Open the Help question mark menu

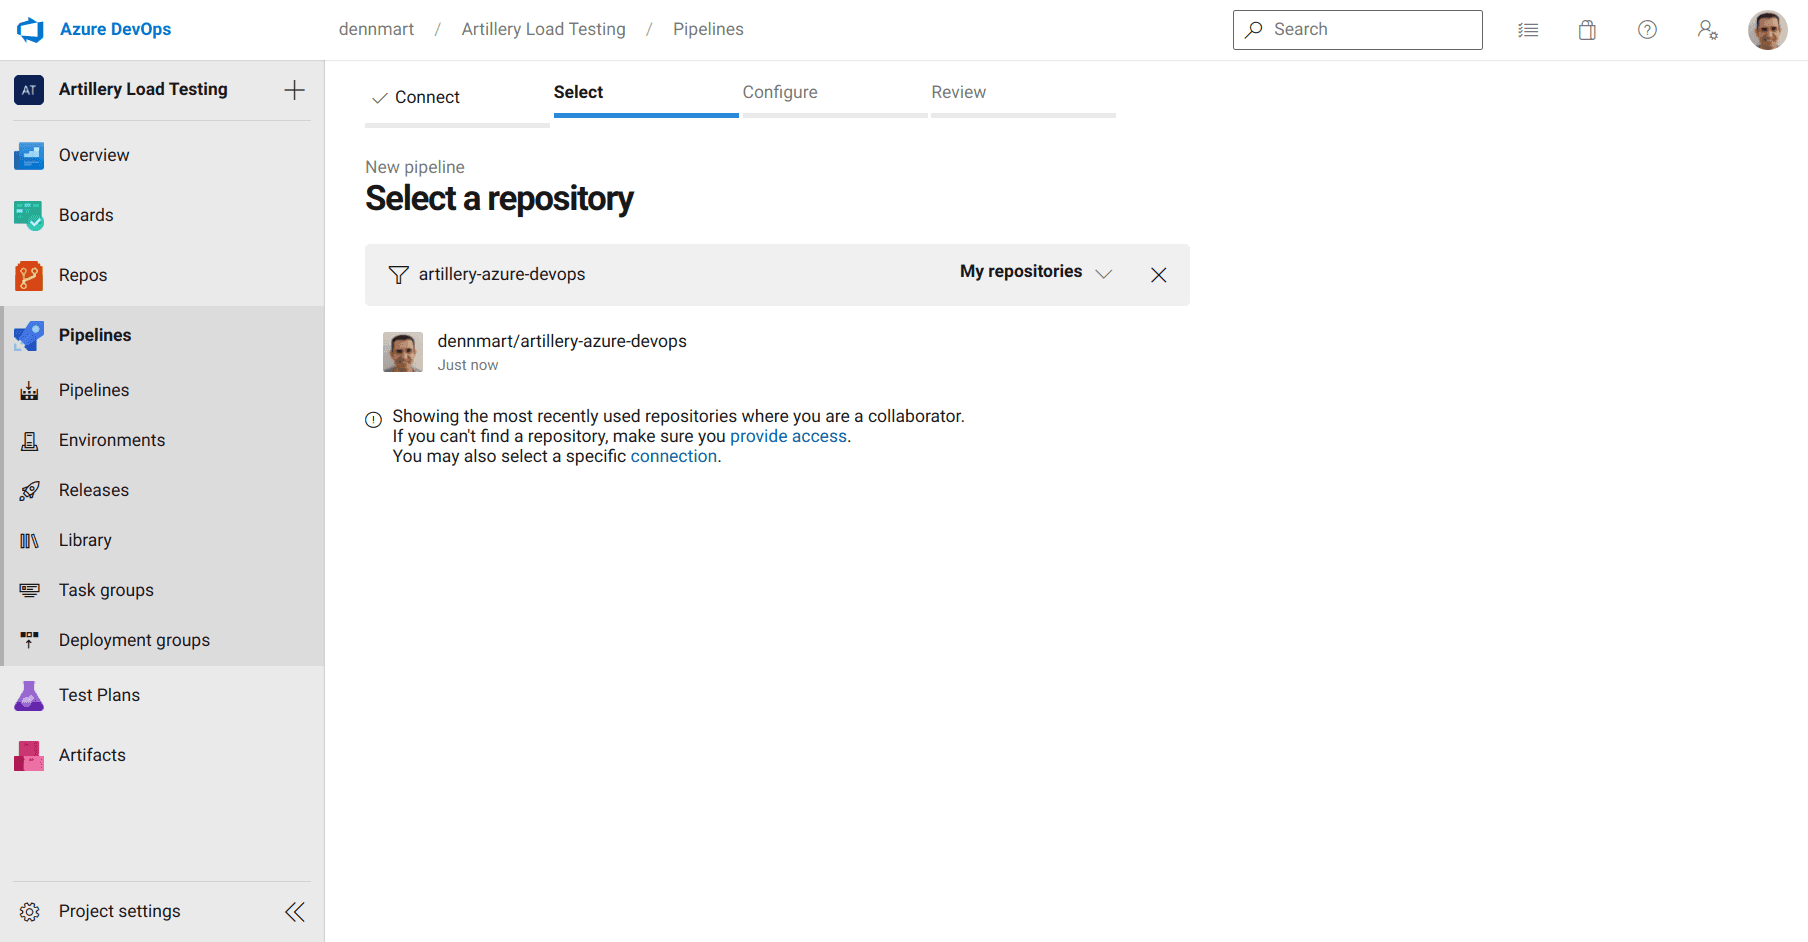[x=1647, y=29]
